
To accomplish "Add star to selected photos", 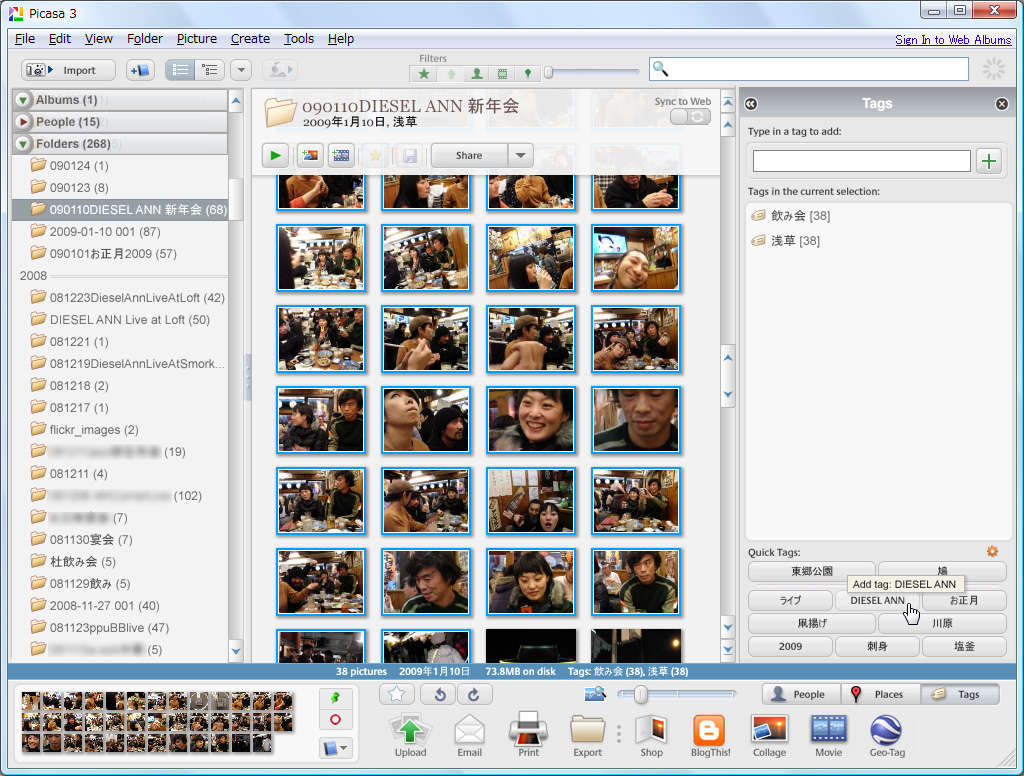I will click(x=396, y=694).
